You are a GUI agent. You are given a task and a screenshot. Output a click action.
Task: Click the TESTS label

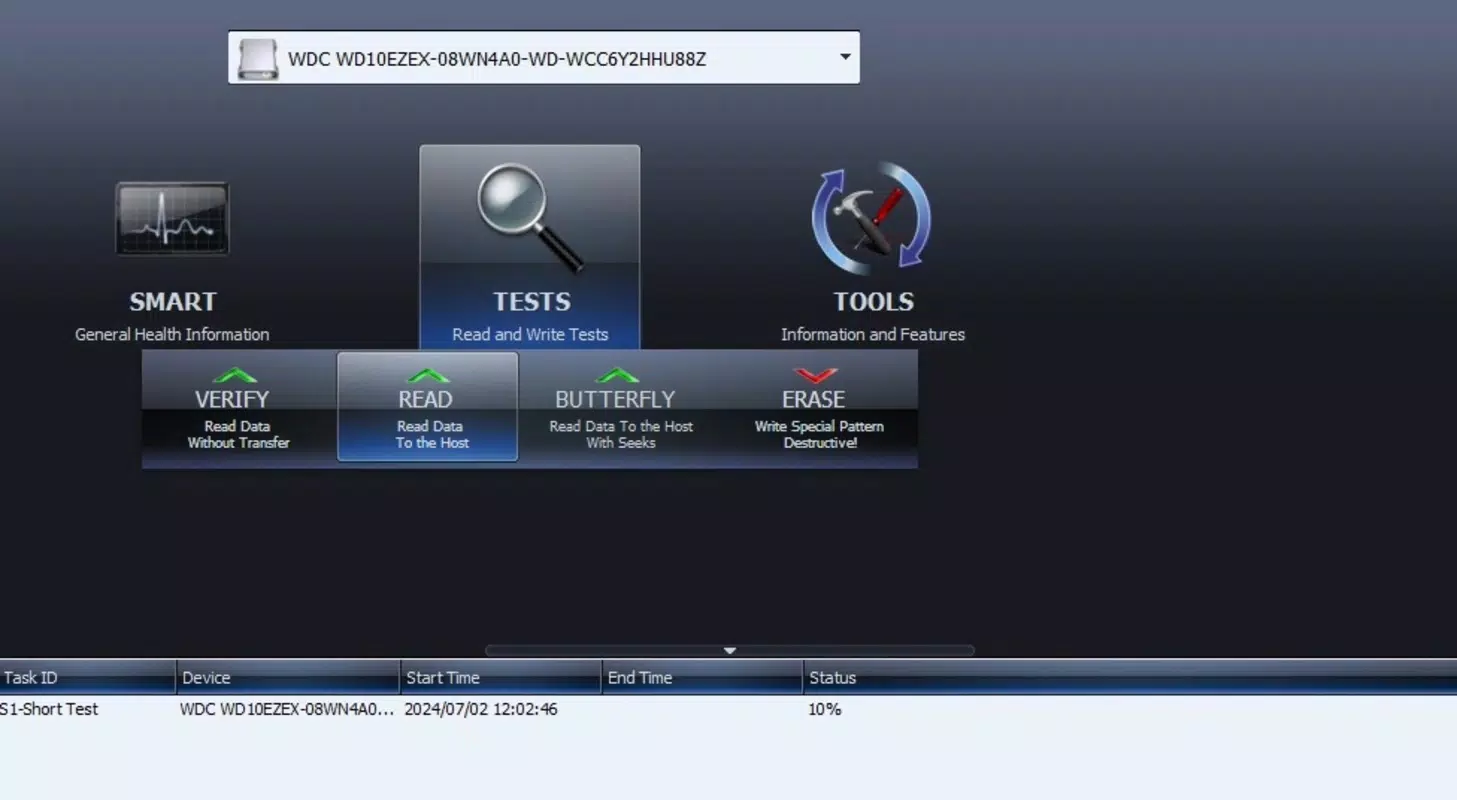tap(532, 302)
